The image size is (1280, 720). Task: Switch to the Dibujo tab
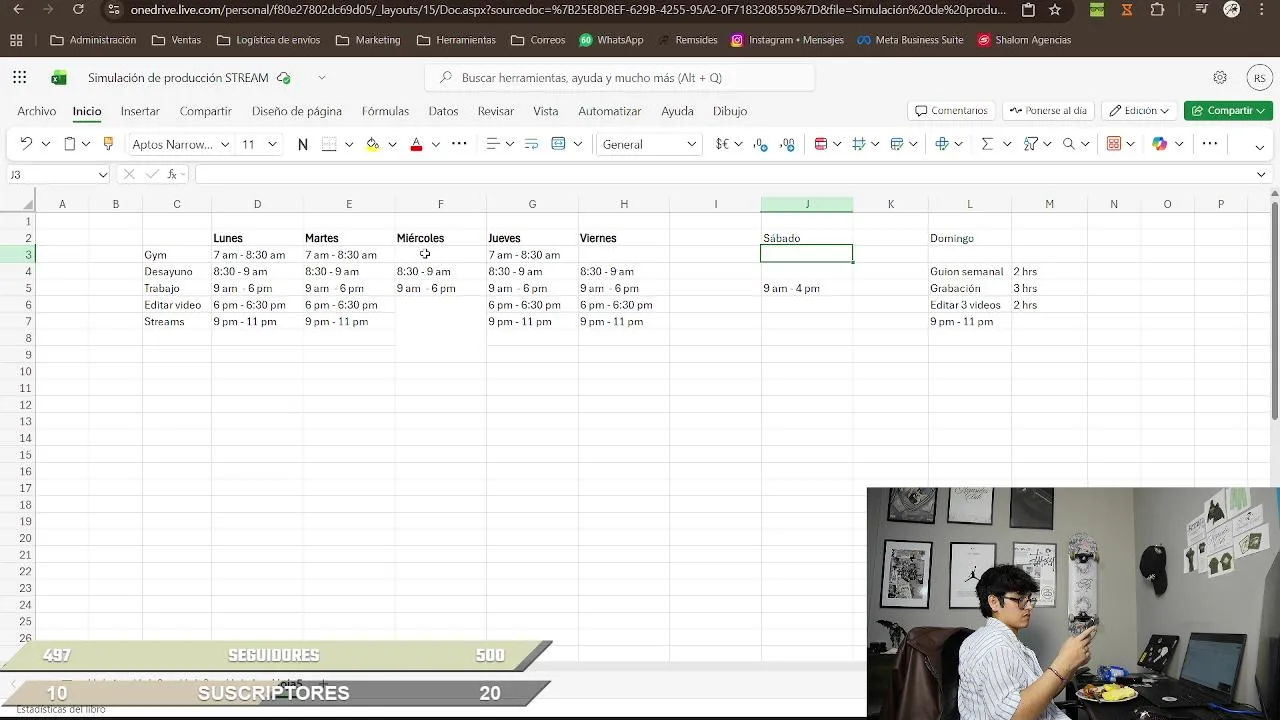click(x=730, y=111)
